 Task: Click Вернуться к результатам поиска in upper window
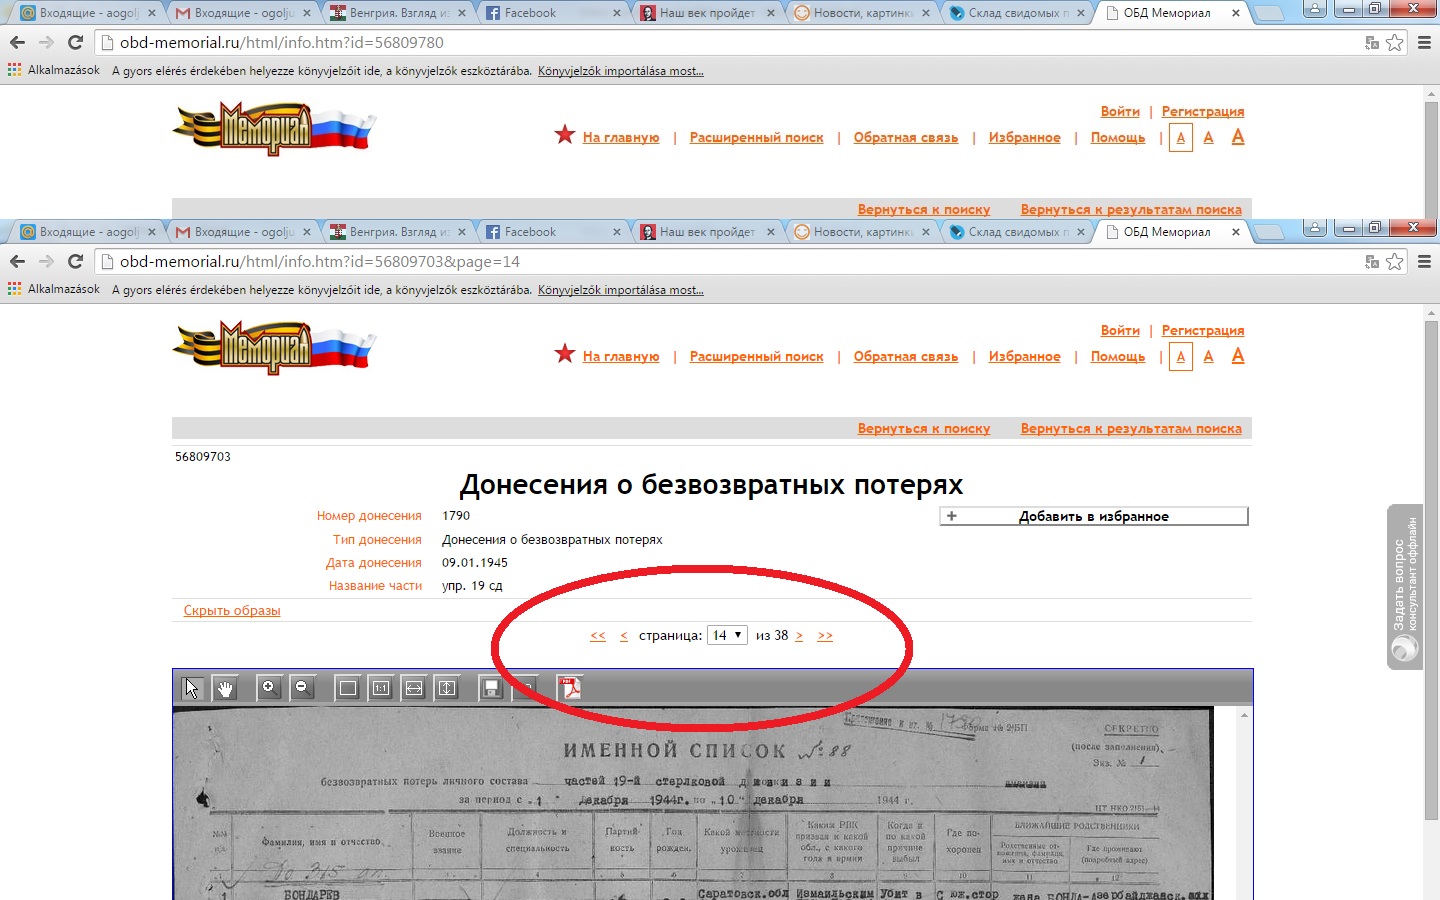1131,209
